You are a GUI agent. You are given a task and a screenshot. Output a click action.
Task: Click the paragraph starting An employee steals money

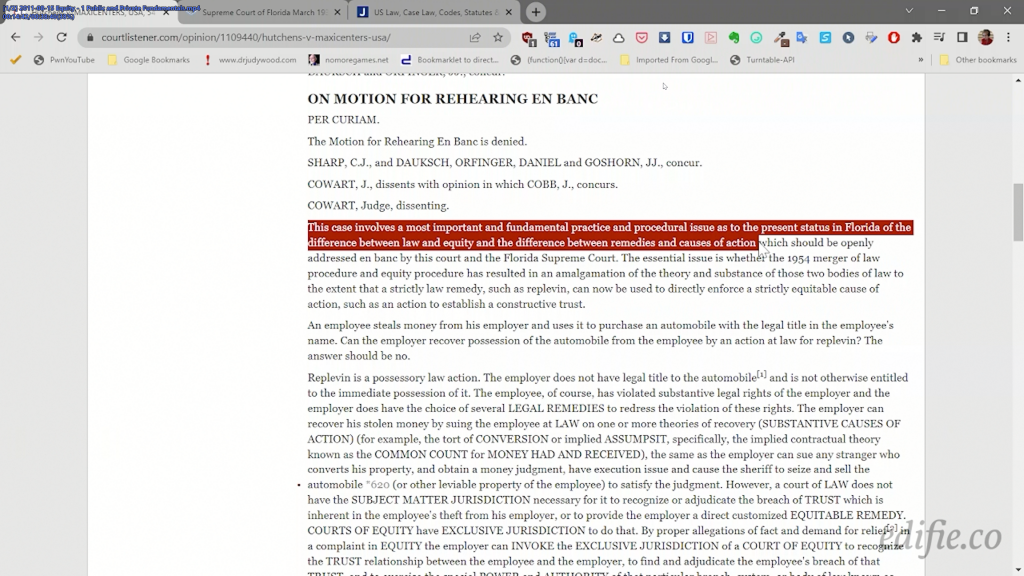point(601,340)
